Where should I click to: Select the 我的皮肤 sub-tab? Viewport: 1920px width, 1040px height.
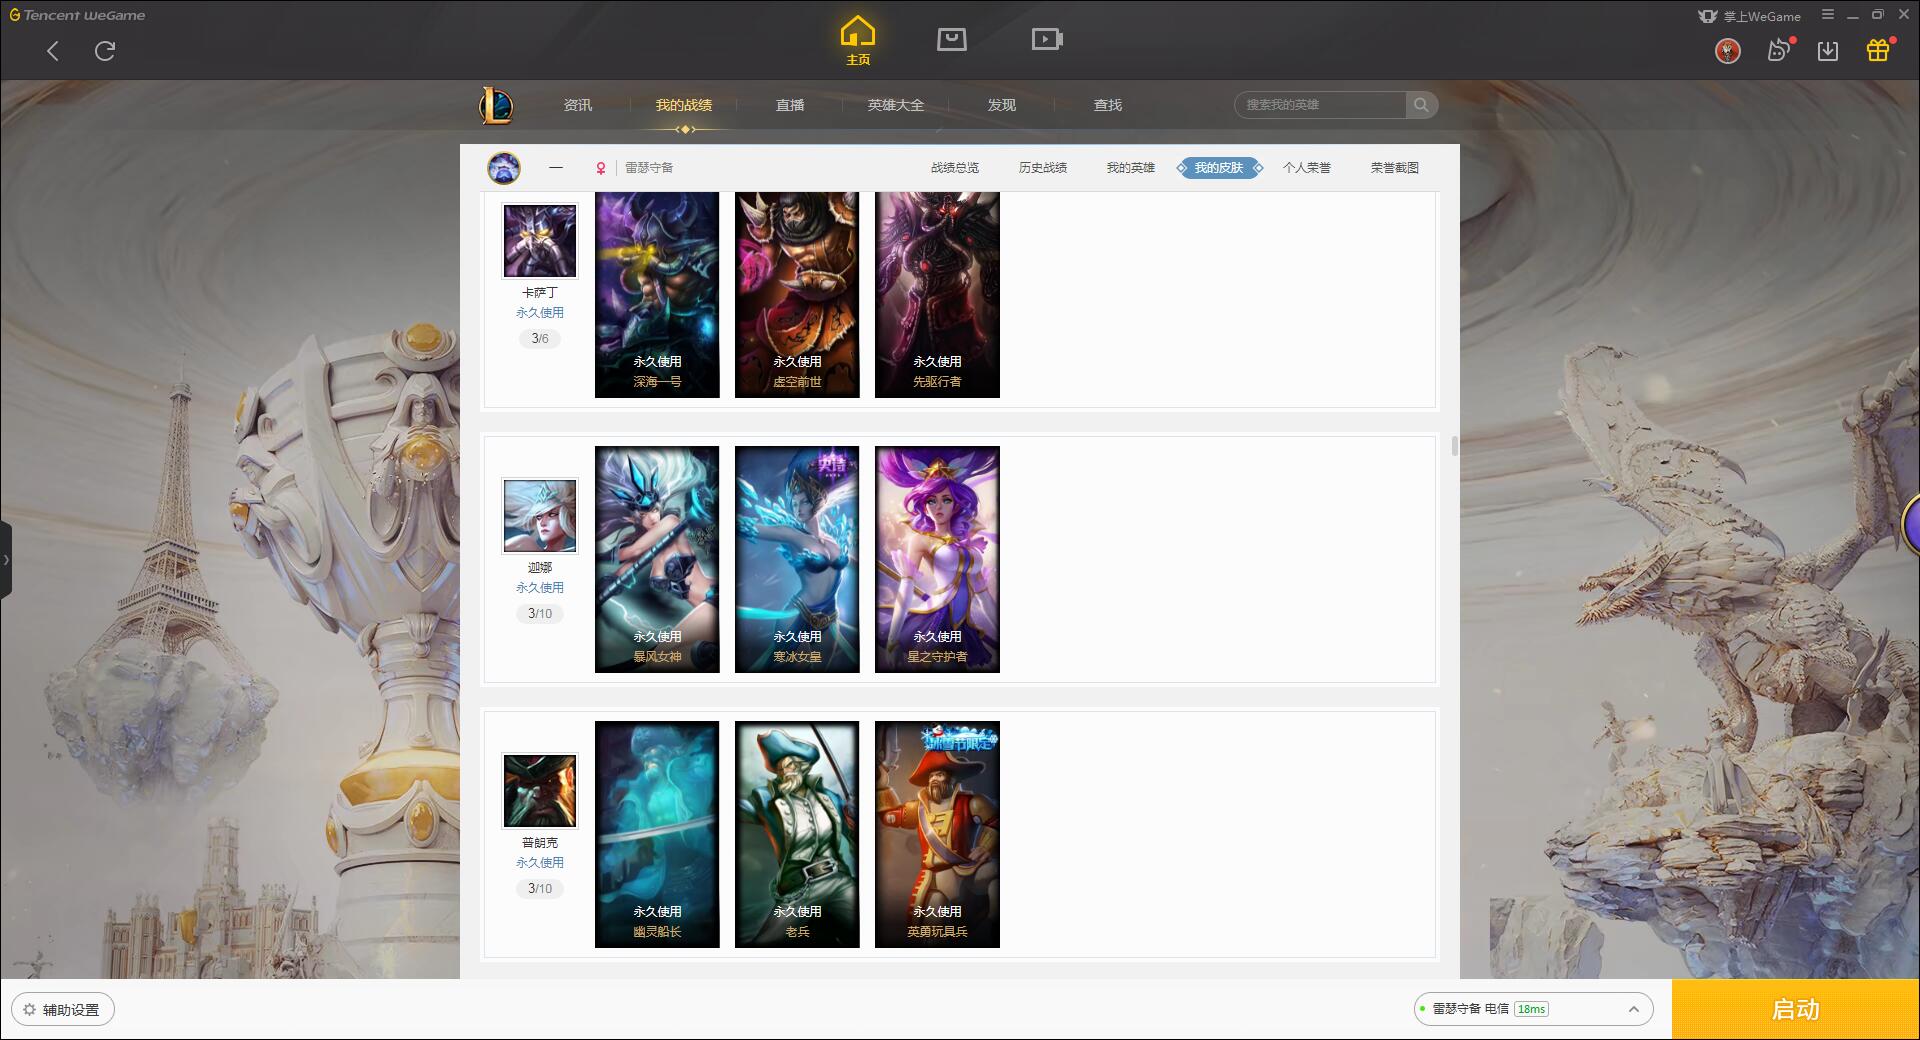tap(1219, 168)
